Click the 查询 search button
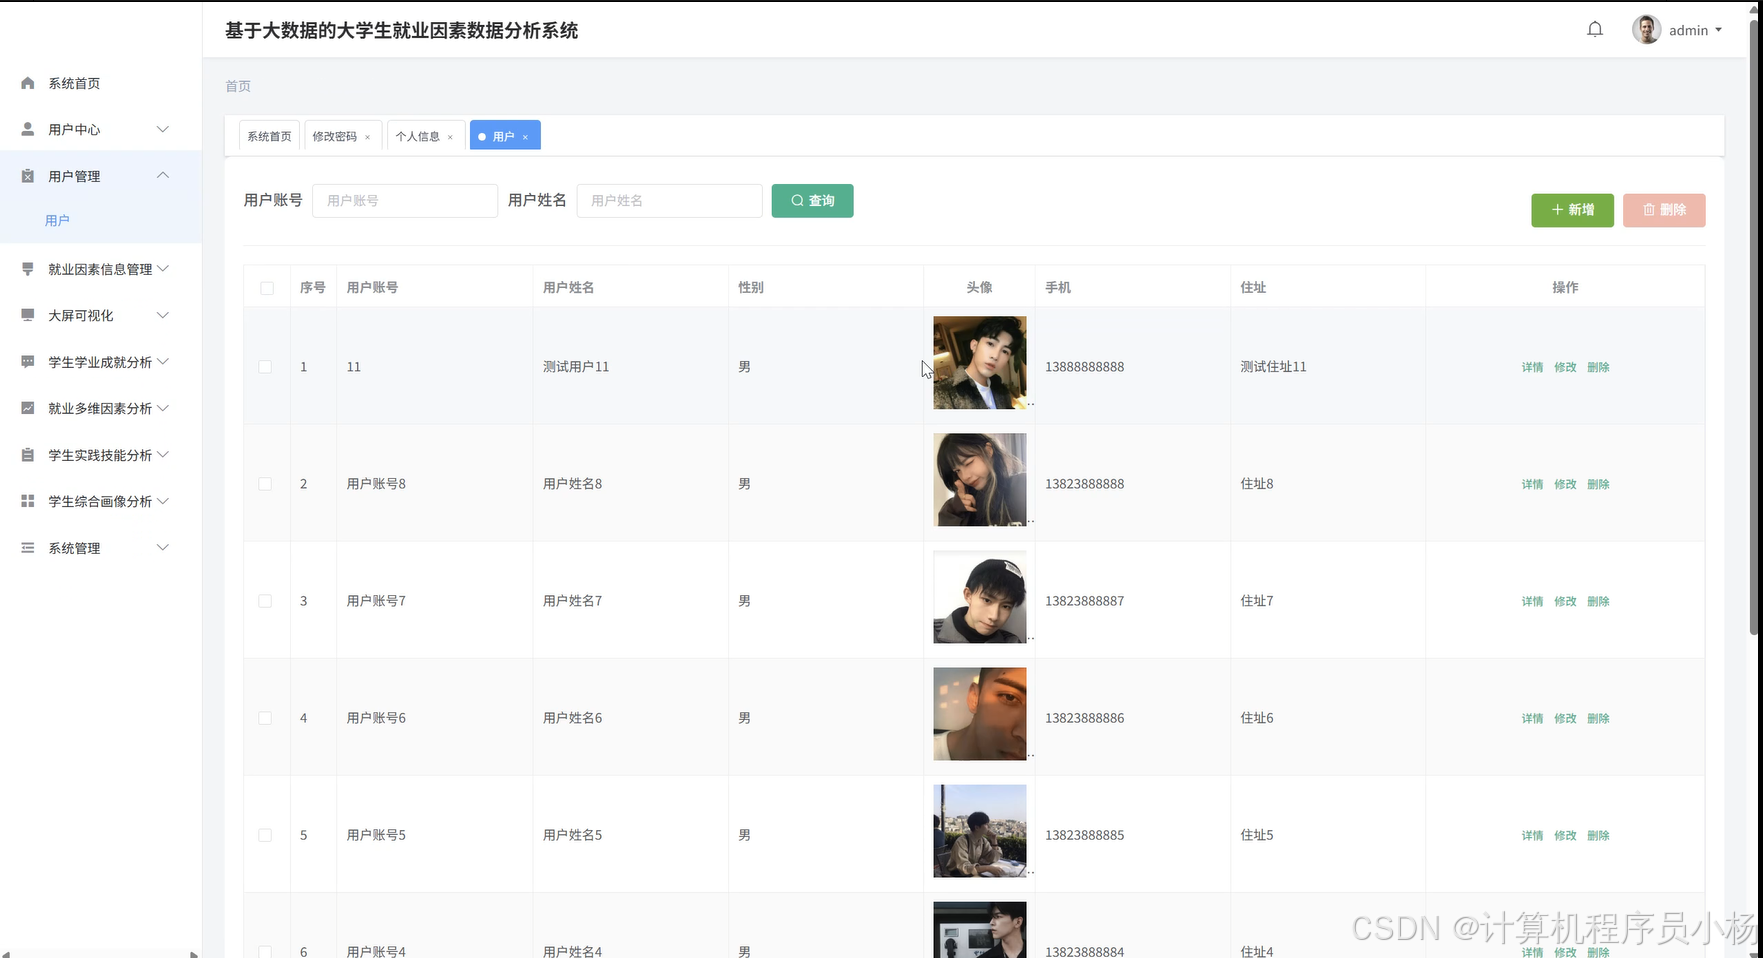Screen dimensions: 1763x958 click(812, 201)
